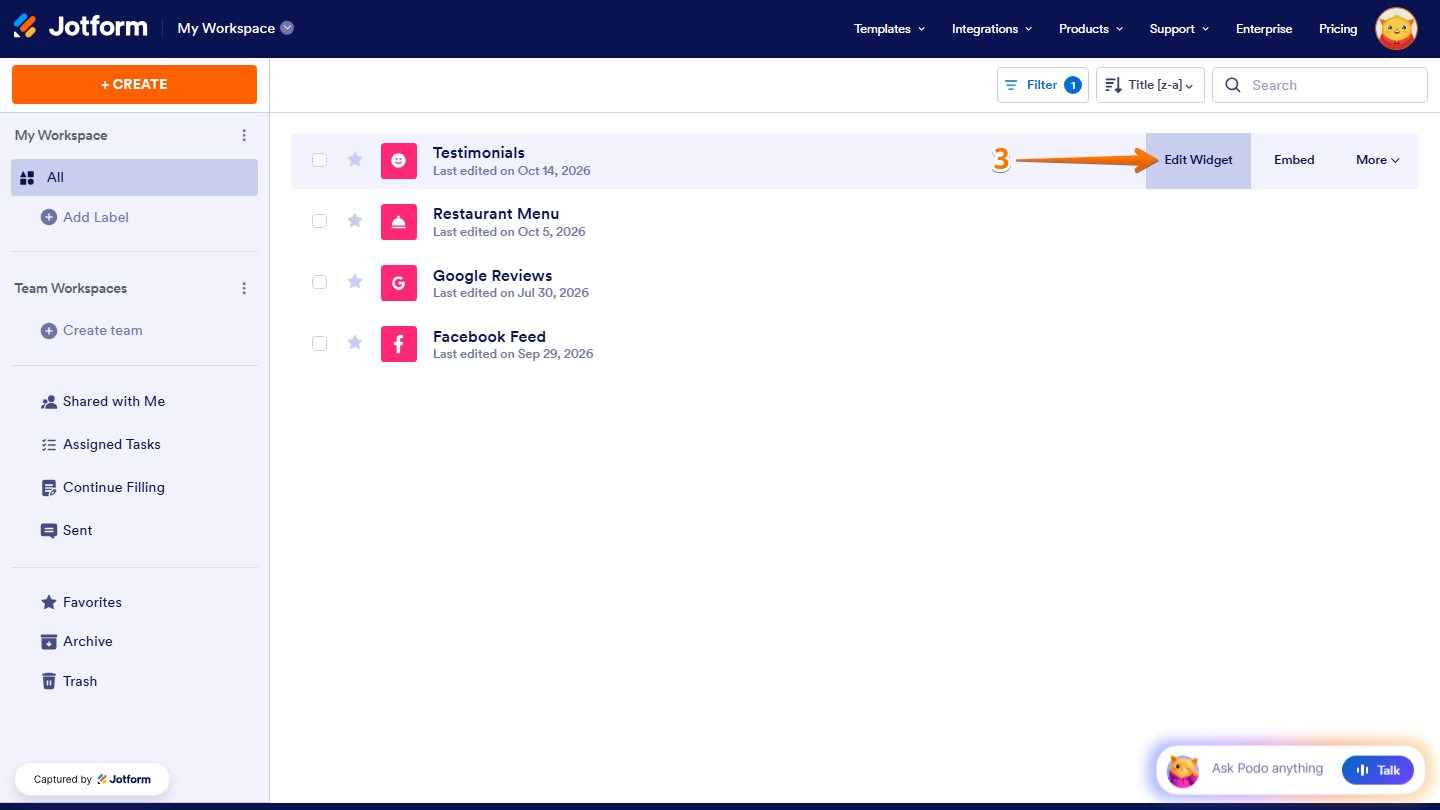
Task: Open the Templates dropdown menu
Action: (x=889, y=29)
